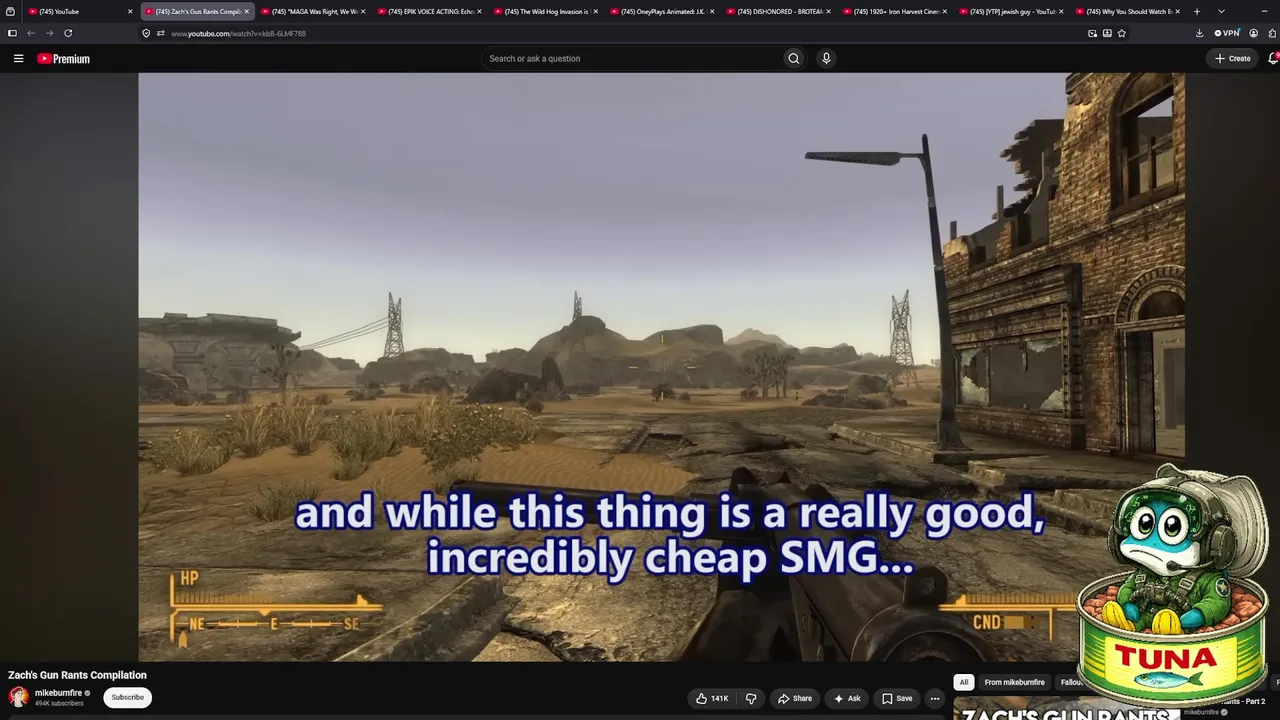Expand the tab list dropdown chevron
The width and height of the screenshot is (1280, 720).
(x=1221, y=11)
